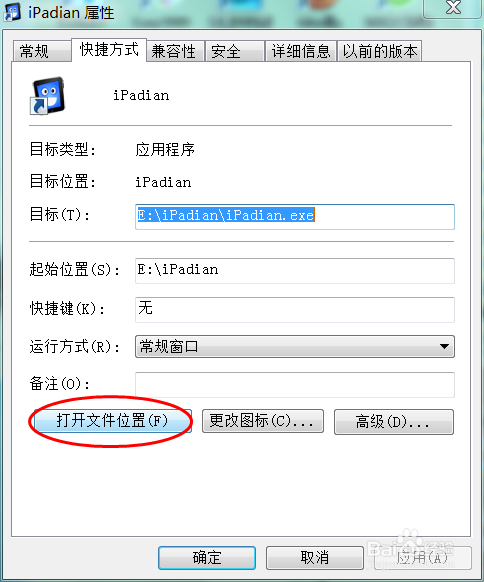
Task: Open the 安全 tab
Action: [234, 51]
